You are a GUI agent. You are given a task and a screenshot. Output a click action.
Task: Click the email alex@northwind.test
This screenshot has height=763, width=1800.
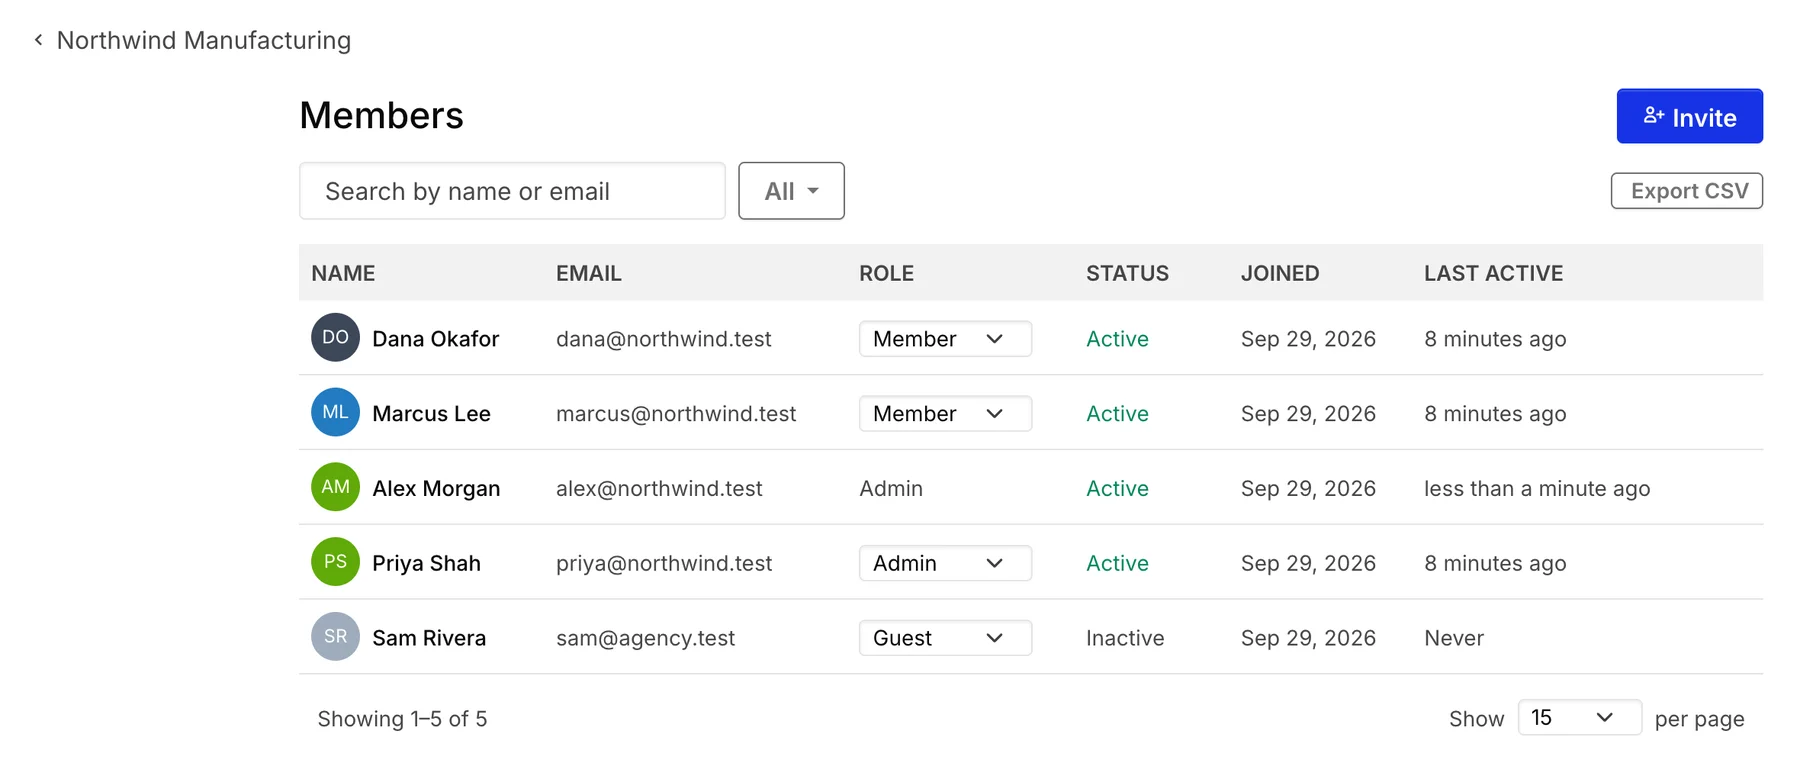(x=659, y=488)
